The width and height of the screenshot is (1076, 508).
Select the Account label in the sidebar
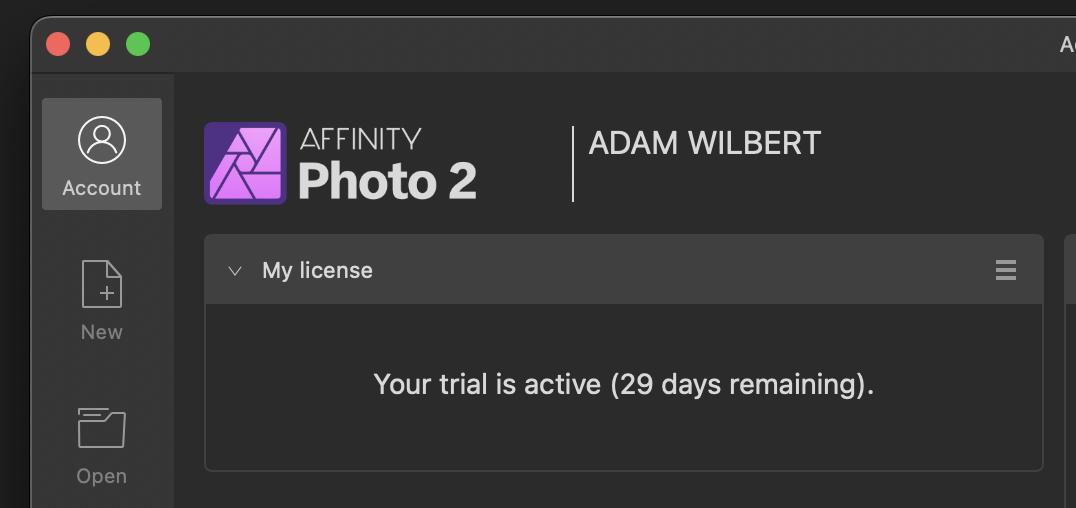(102, 188)
